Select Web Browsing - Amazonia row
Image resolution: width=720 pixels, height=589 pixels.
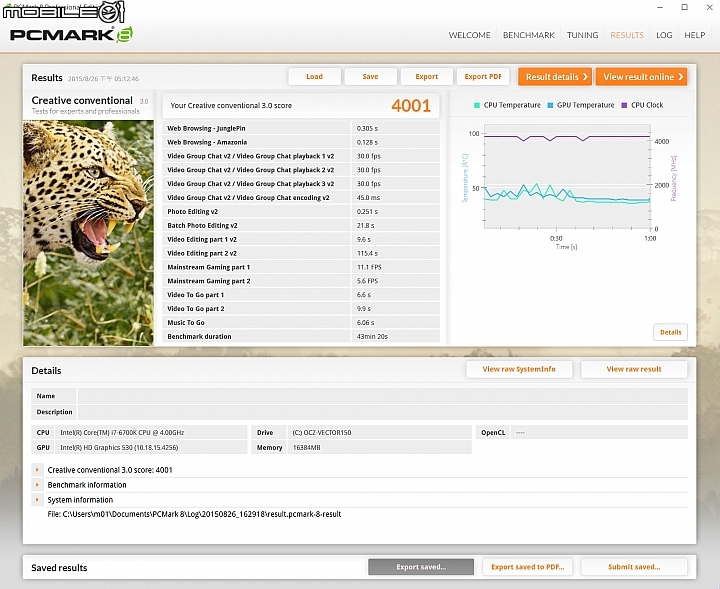pyautogui.click(x=301, y=142)
